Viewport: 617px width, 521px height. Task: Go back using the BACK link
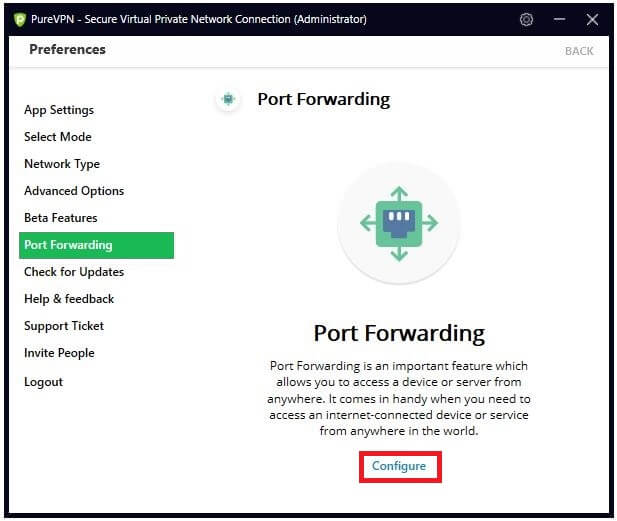pyautogui.click(x=579, y=51)
